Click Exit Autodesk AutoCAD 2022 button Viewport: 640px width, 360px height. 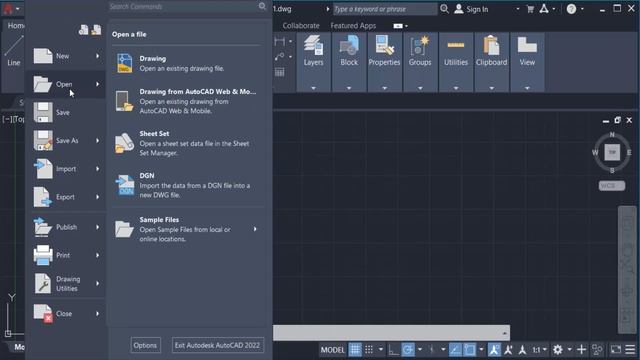tap(217, 345)
